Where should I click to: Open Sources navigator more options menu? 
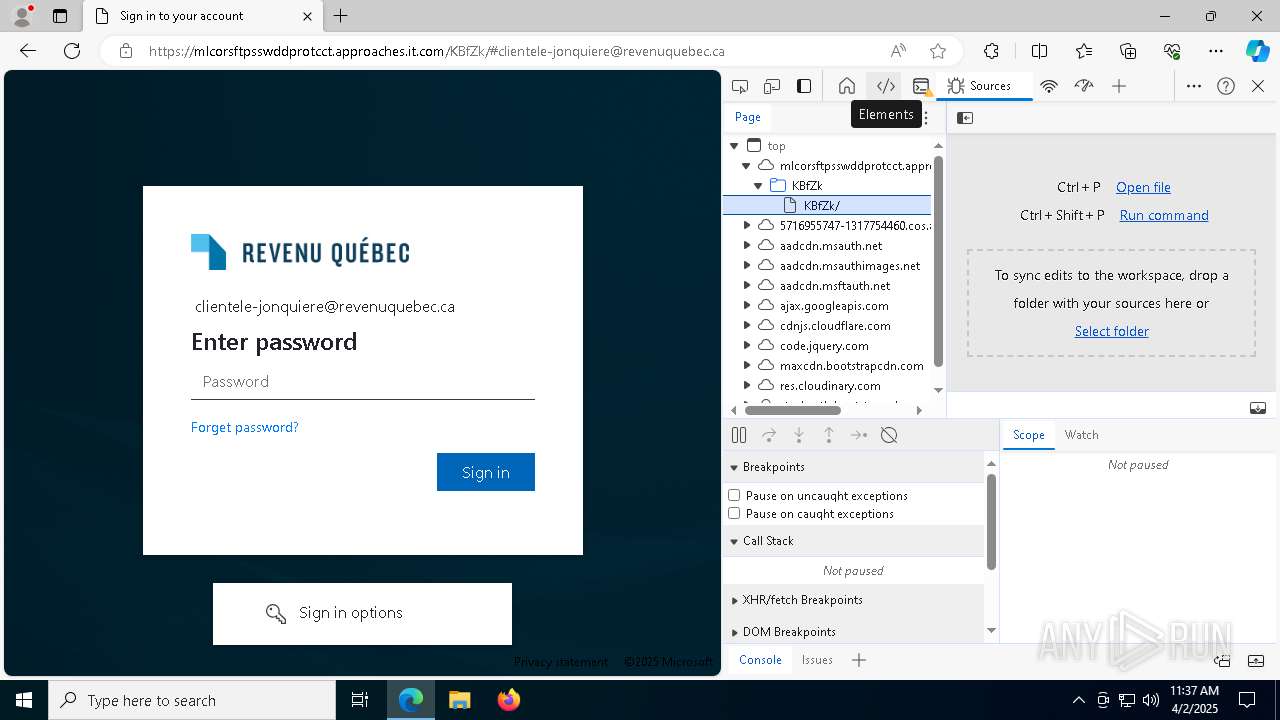926,118
